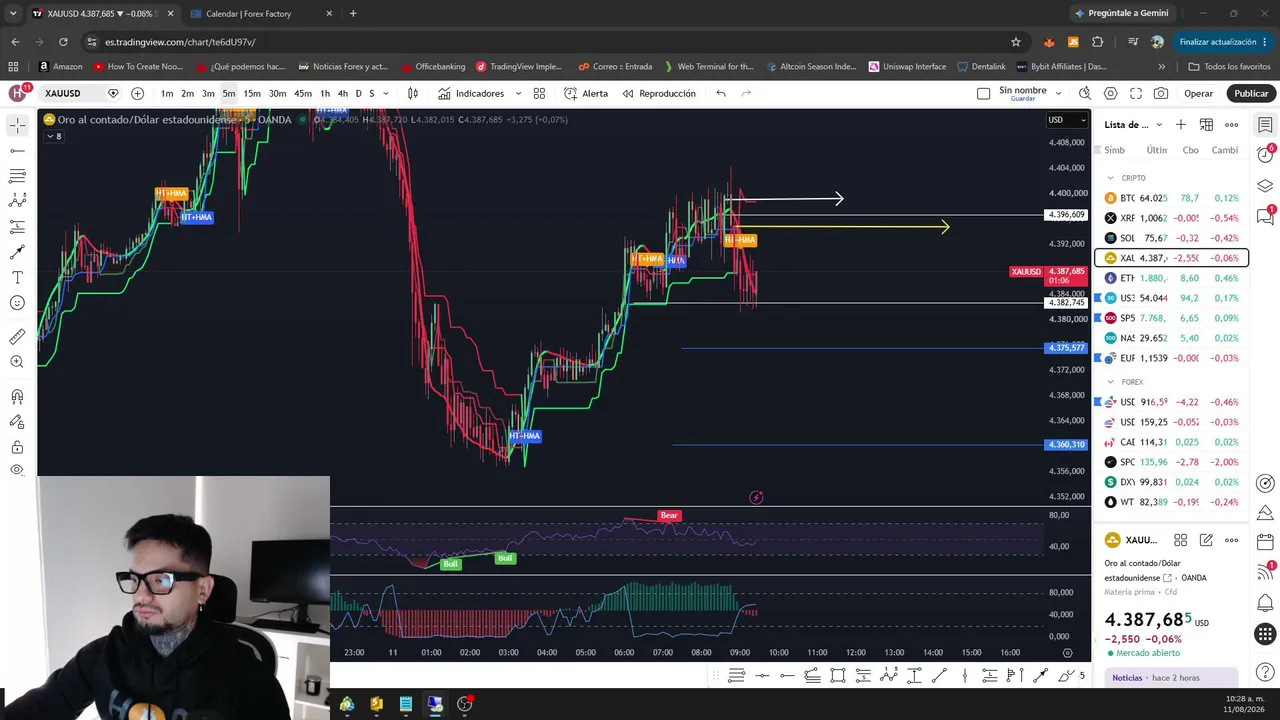The image size is (1280, 720).
Task: Enter fullscreen chart mode
Action: (1136, 93)
